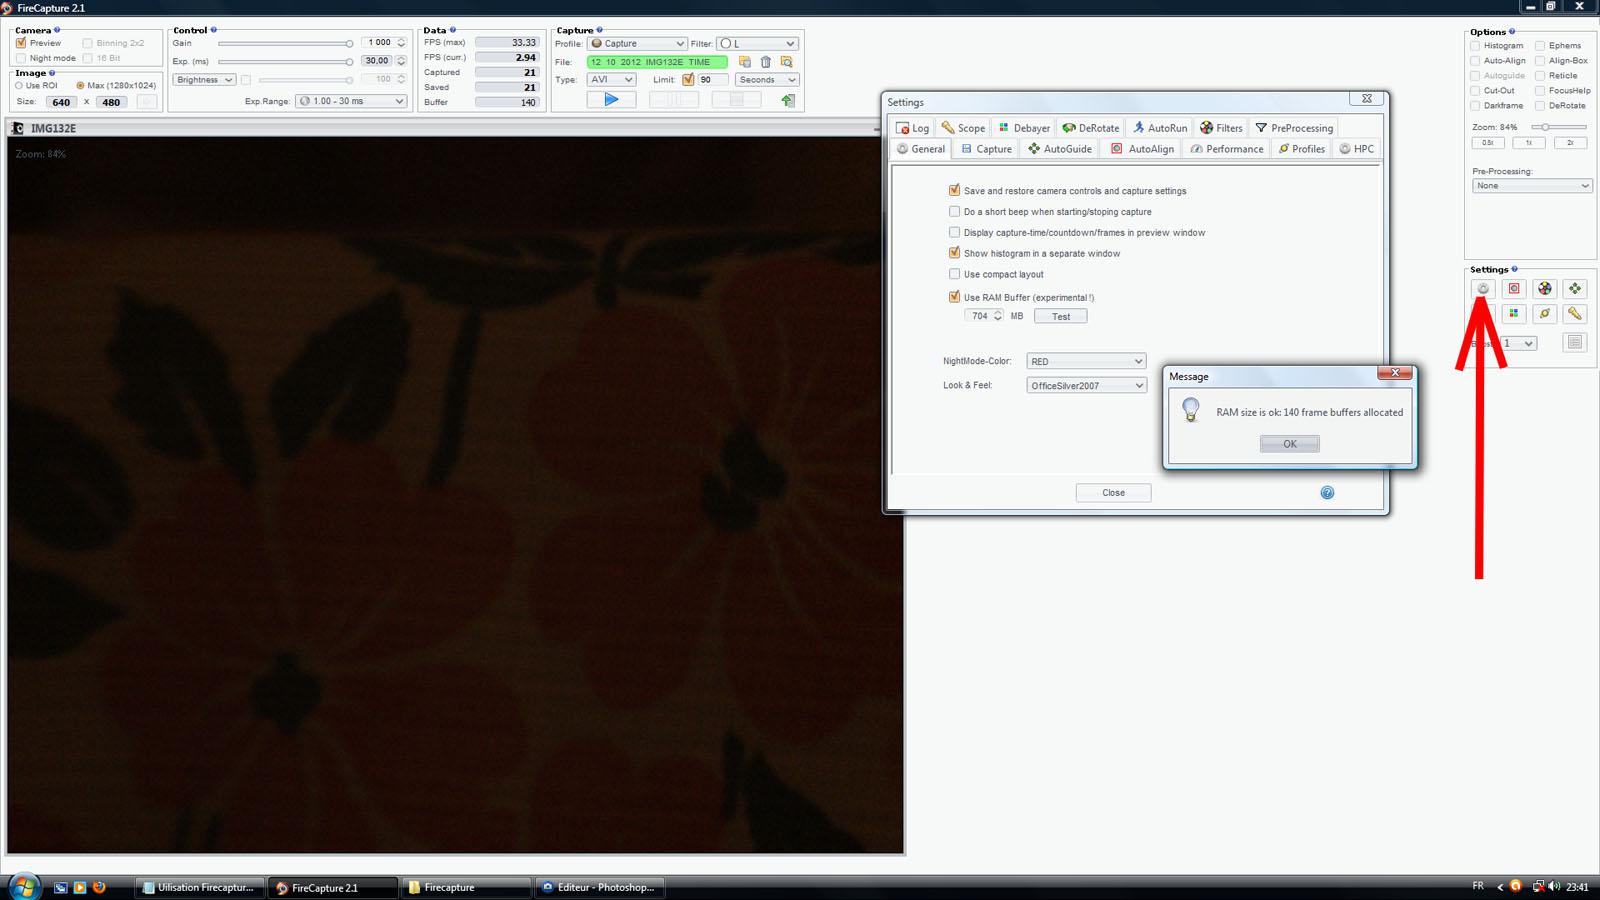Click the 1x zoom button

click(x=1528, y=143)
